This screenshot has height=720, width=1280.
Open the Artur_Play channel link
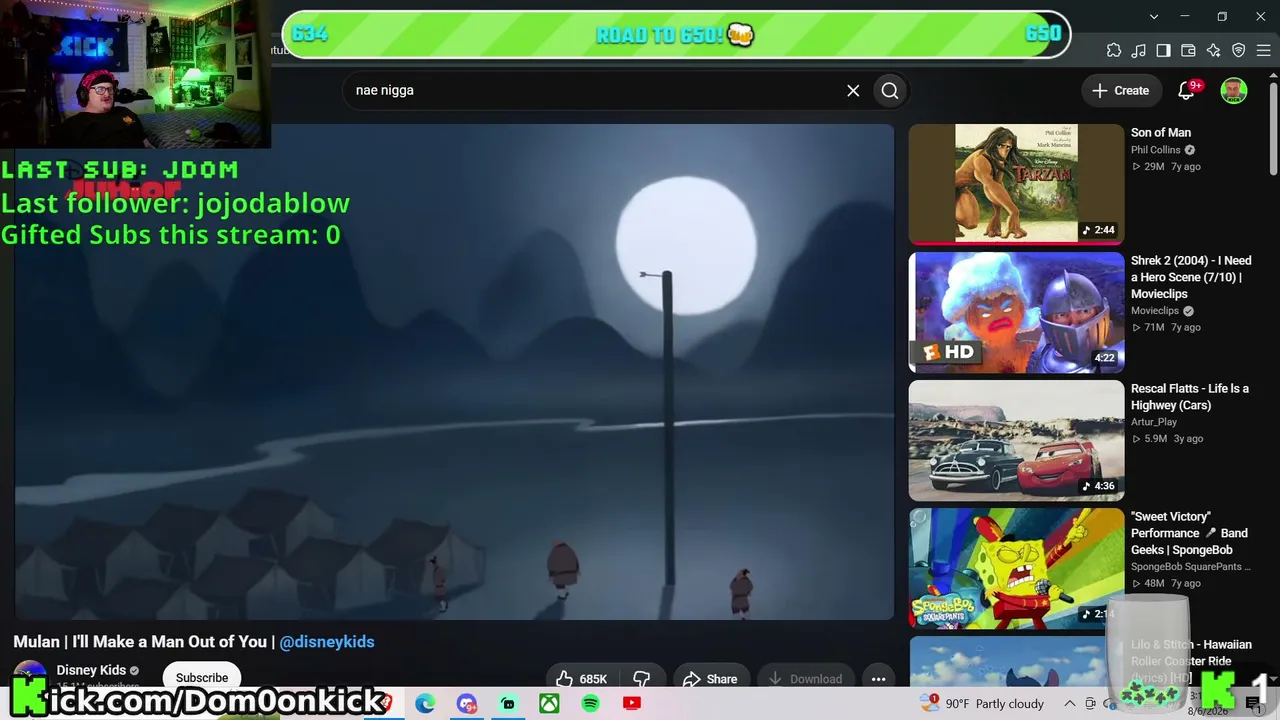coord(1154,422)
